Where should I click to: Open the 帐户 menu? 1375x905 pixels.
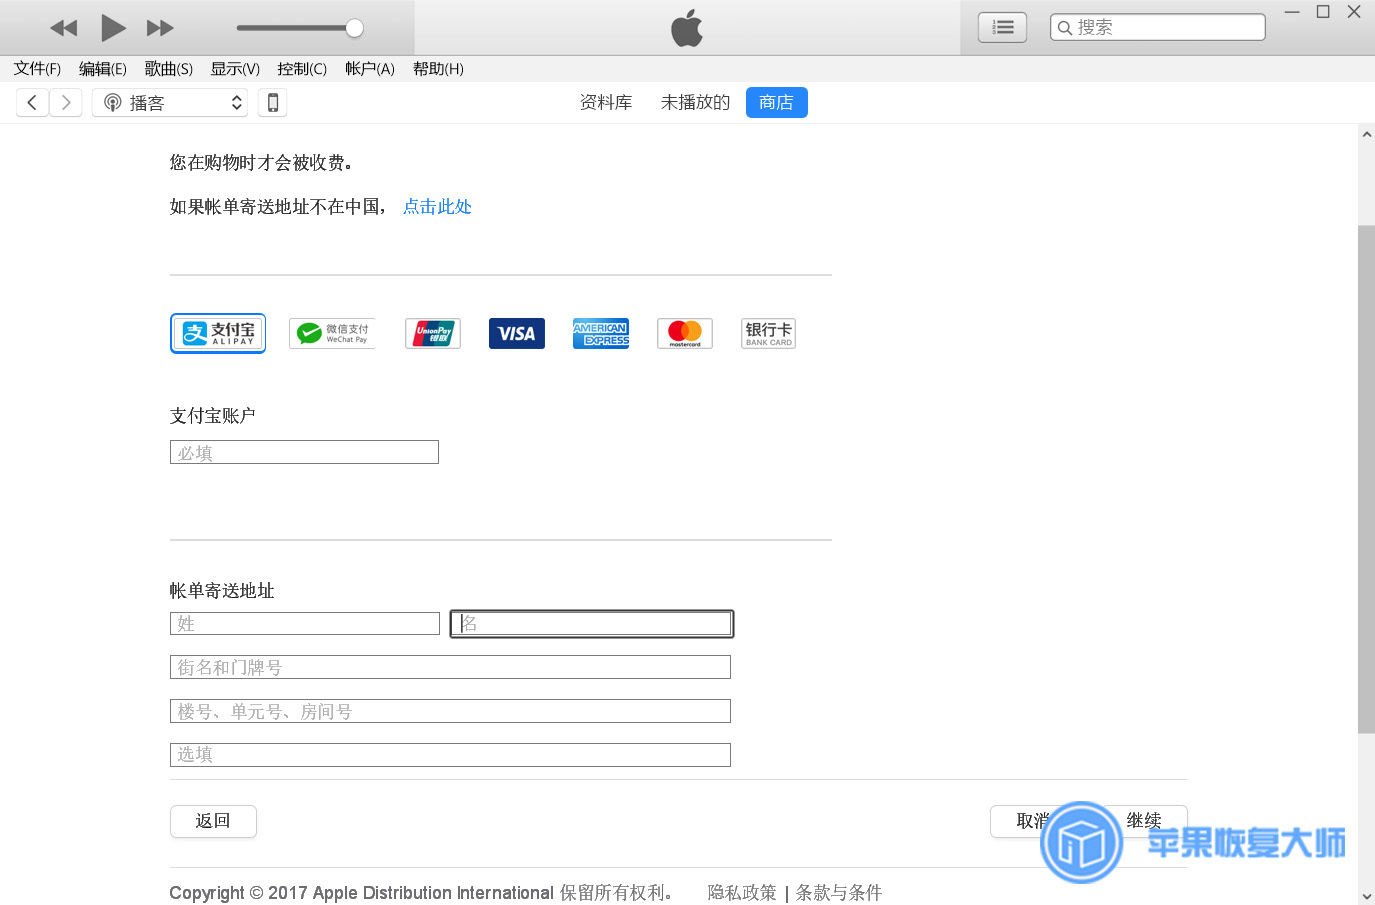(x=369, y=68)
